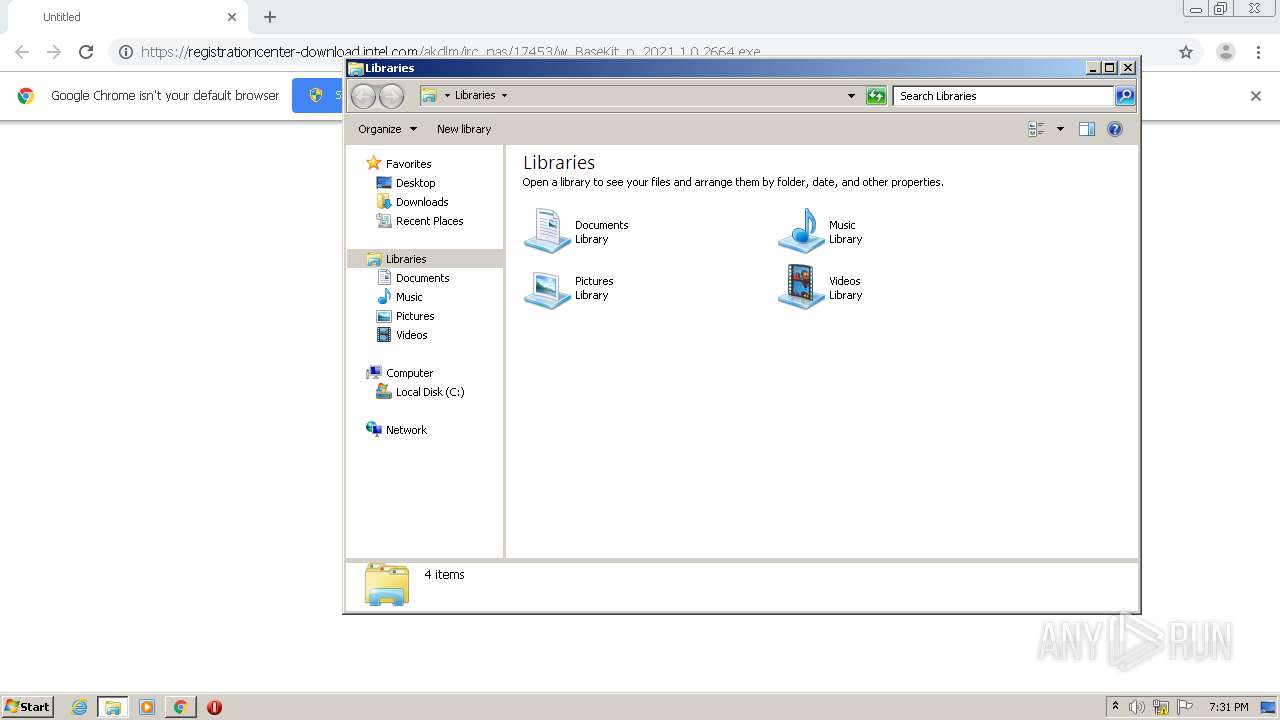
Task: Launch Internet Explorer from taskbar
Action: coord(79,707)
